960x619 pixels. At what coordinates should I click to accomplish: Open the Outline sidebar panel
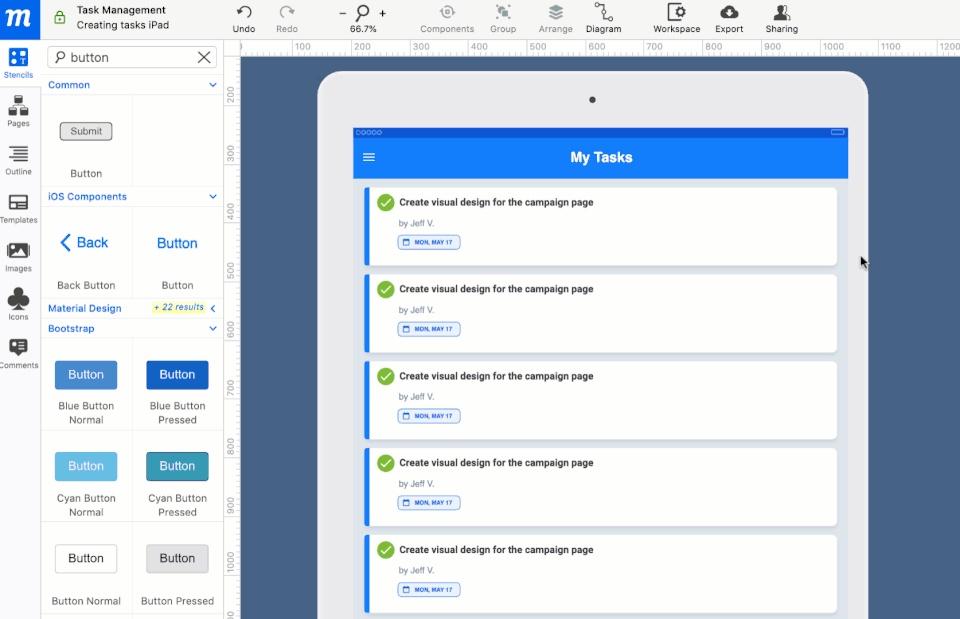click(x=18, y=160)
